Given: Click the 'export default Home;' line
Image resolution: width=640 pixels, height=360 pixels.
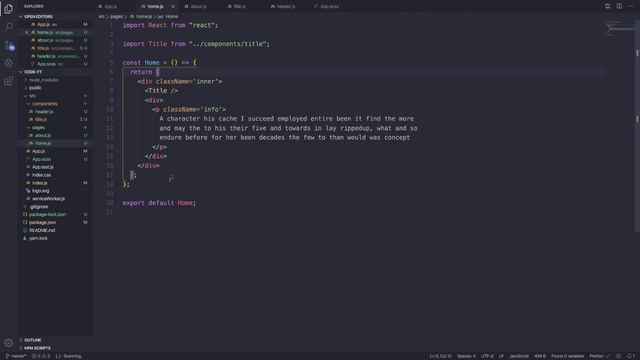Looking at the screenshot, I should pos(159,203).
